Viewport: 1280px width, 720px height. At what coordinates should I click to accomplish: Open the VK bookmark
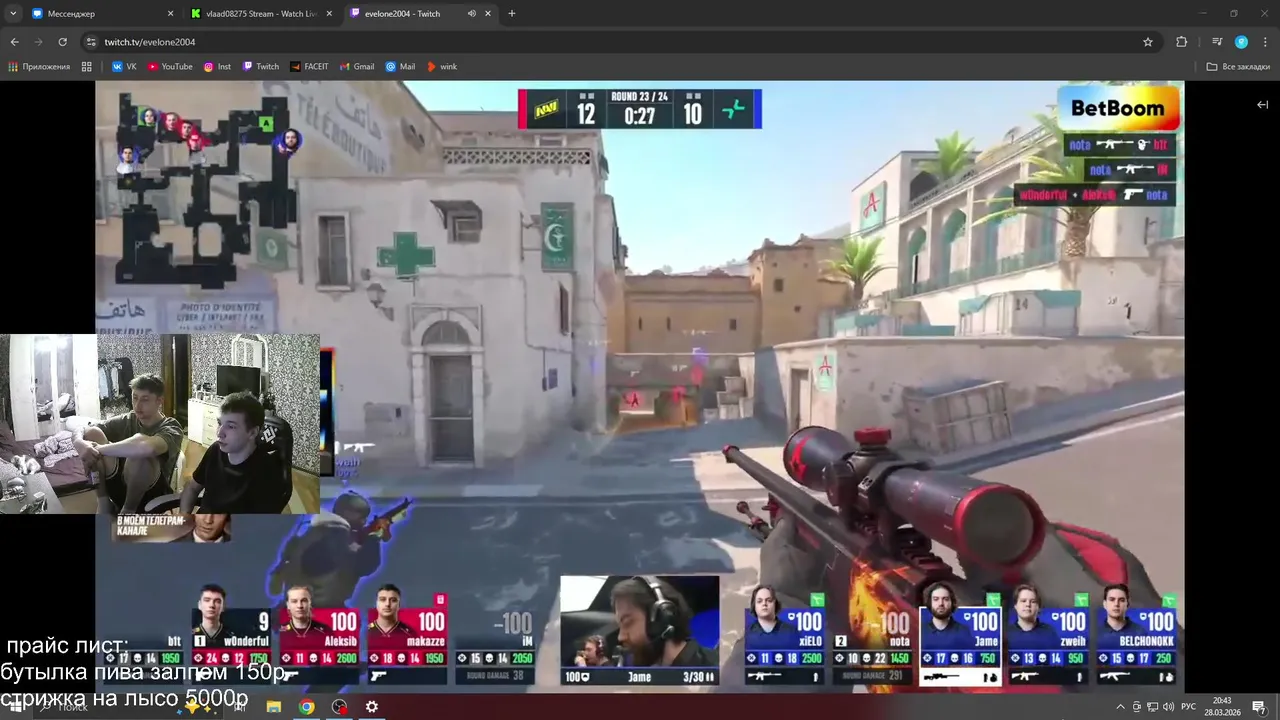point(124,67)
